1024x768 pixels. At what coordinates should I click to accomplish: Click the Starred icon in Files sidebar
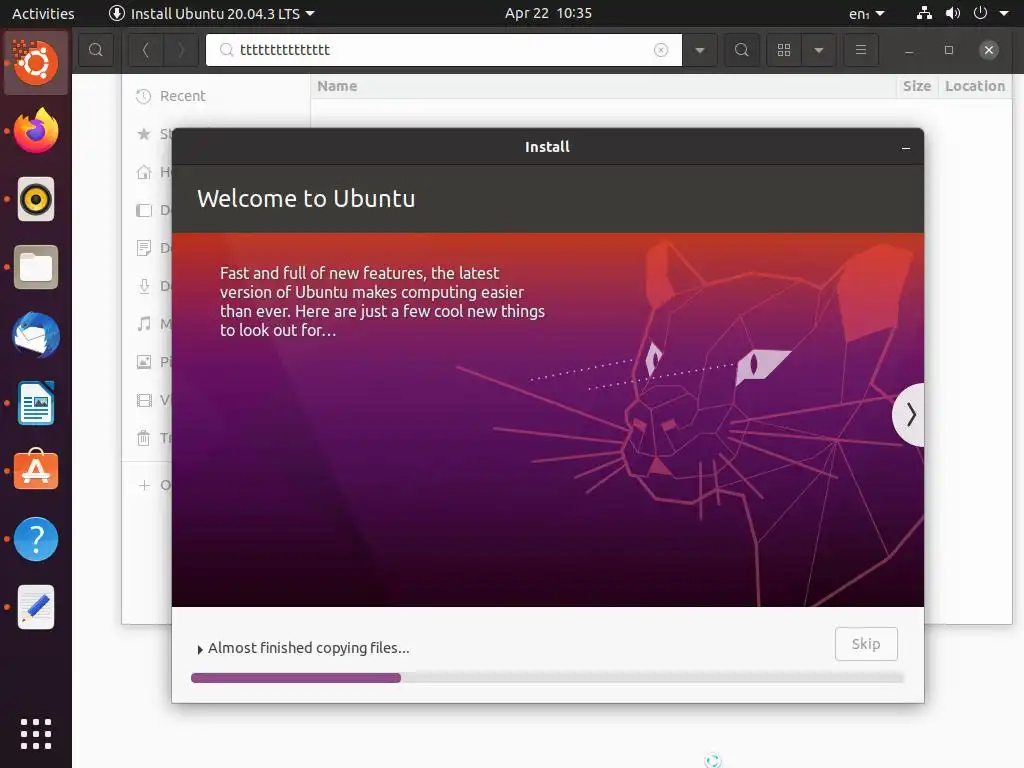click(x=144, y=134)
